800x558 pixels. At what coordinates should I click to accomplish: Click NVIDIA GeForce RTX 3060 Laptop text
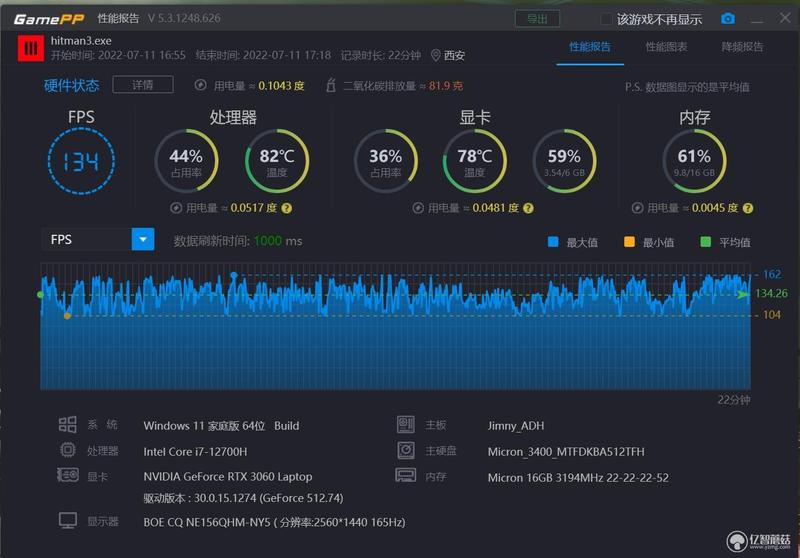[x=228, y=476]
